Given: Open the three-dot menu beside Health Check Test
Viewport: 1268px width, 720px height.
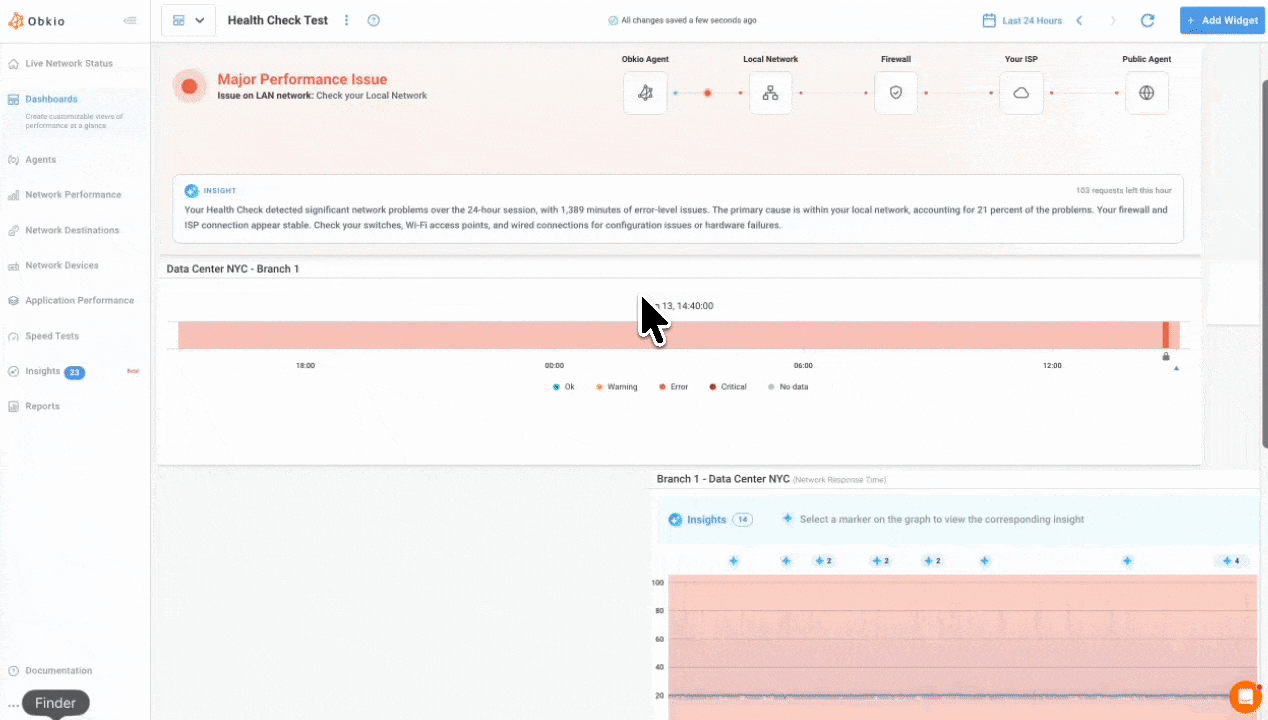Looking at the screenshot, I should pos(347,20).
